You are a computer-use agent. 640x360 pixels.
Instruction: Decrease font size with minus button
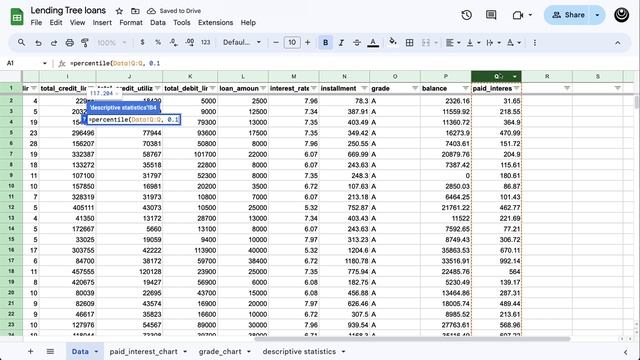tap(276, 42)
